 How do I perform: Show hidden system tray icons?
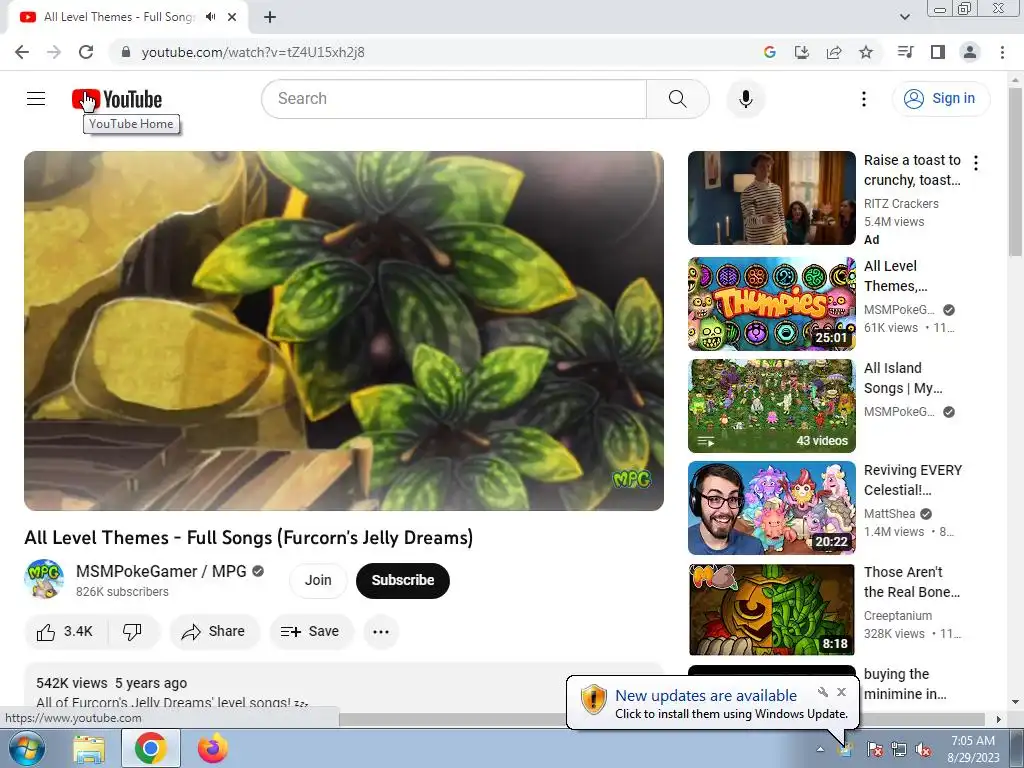820,750
